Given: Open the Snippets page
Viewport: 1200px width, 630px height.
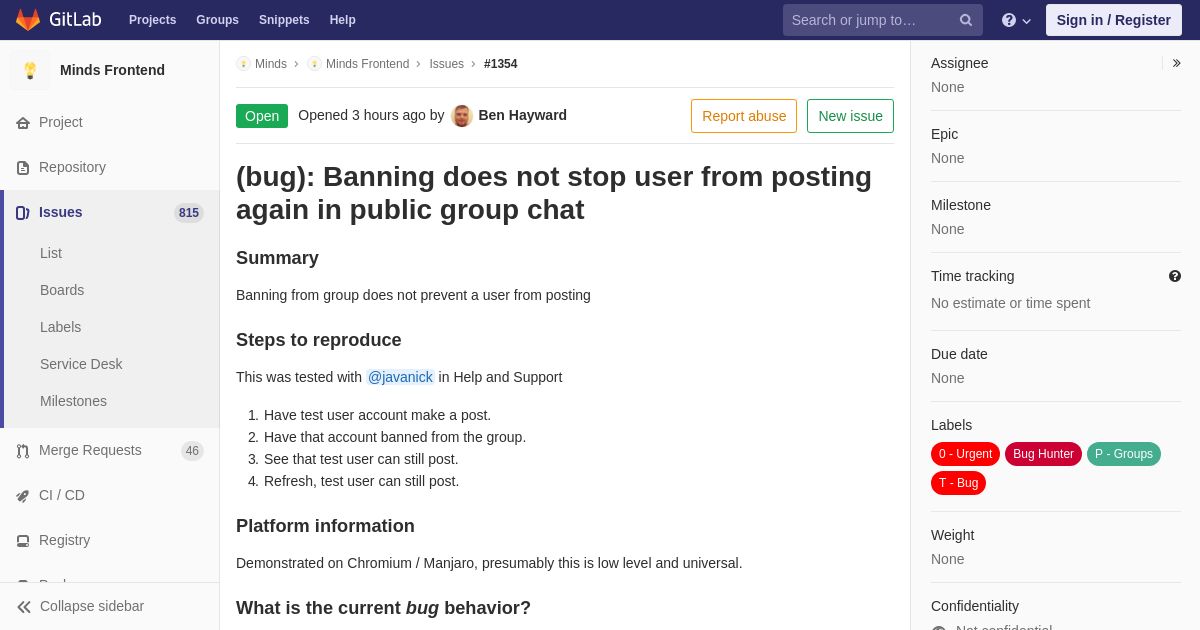Looking at the screenshot, I should click(284, 20).
